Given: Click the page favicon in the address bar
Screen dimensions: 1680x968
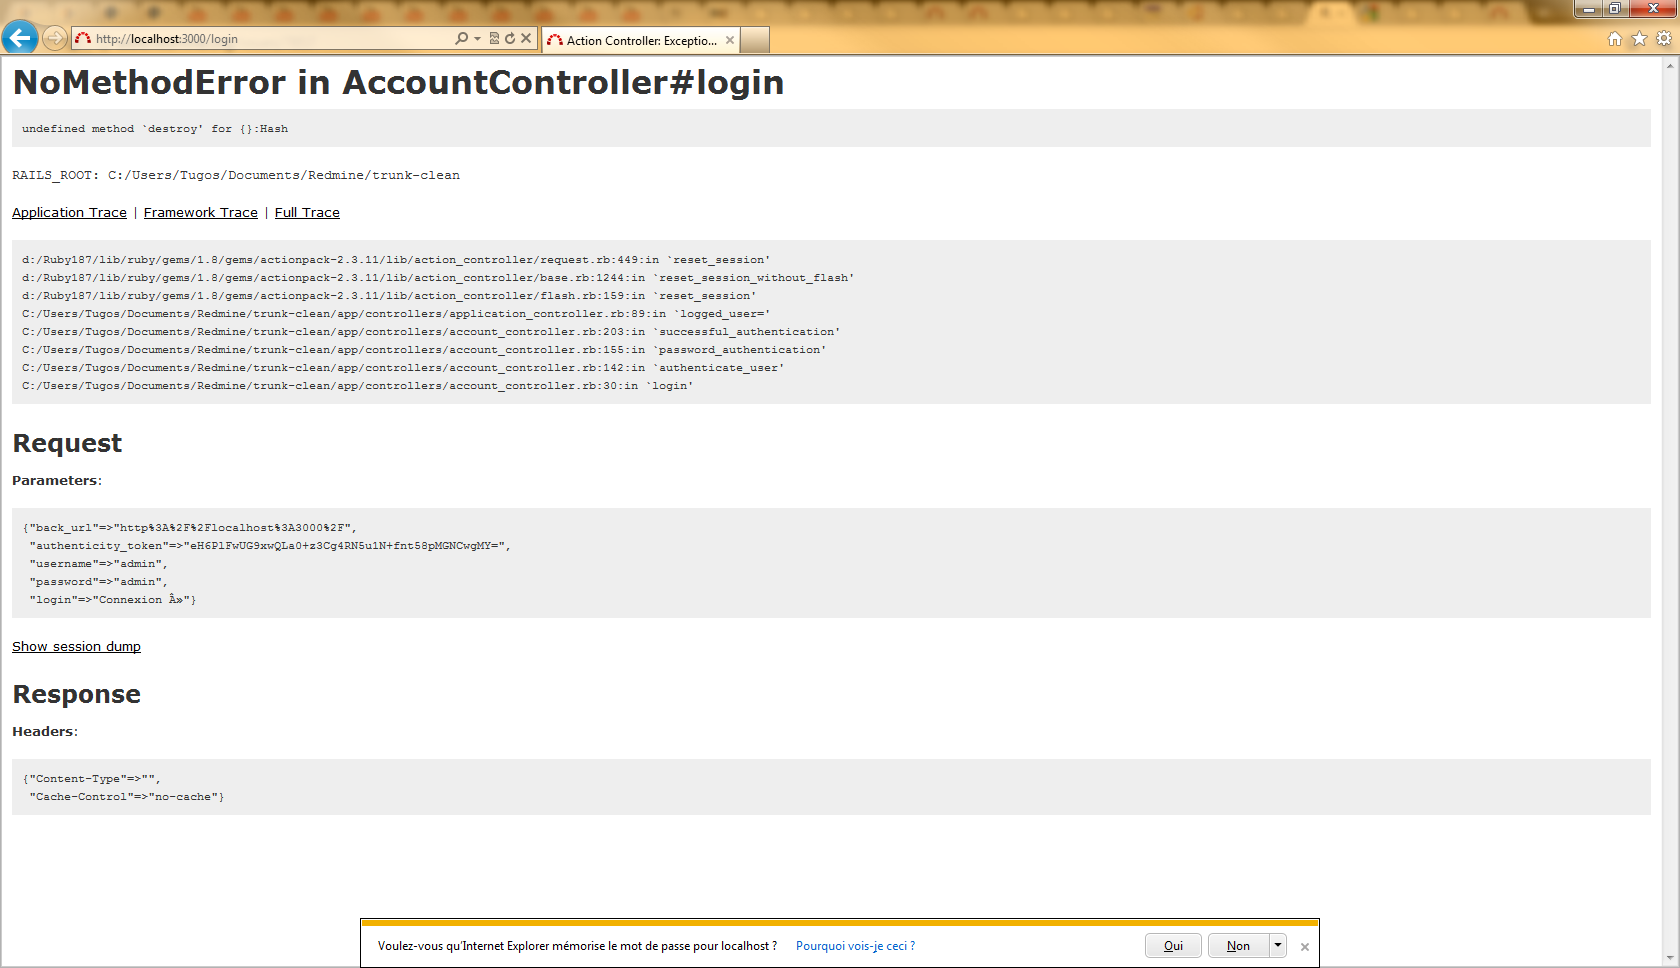Looking at the screenshot, I should point(83,39).
